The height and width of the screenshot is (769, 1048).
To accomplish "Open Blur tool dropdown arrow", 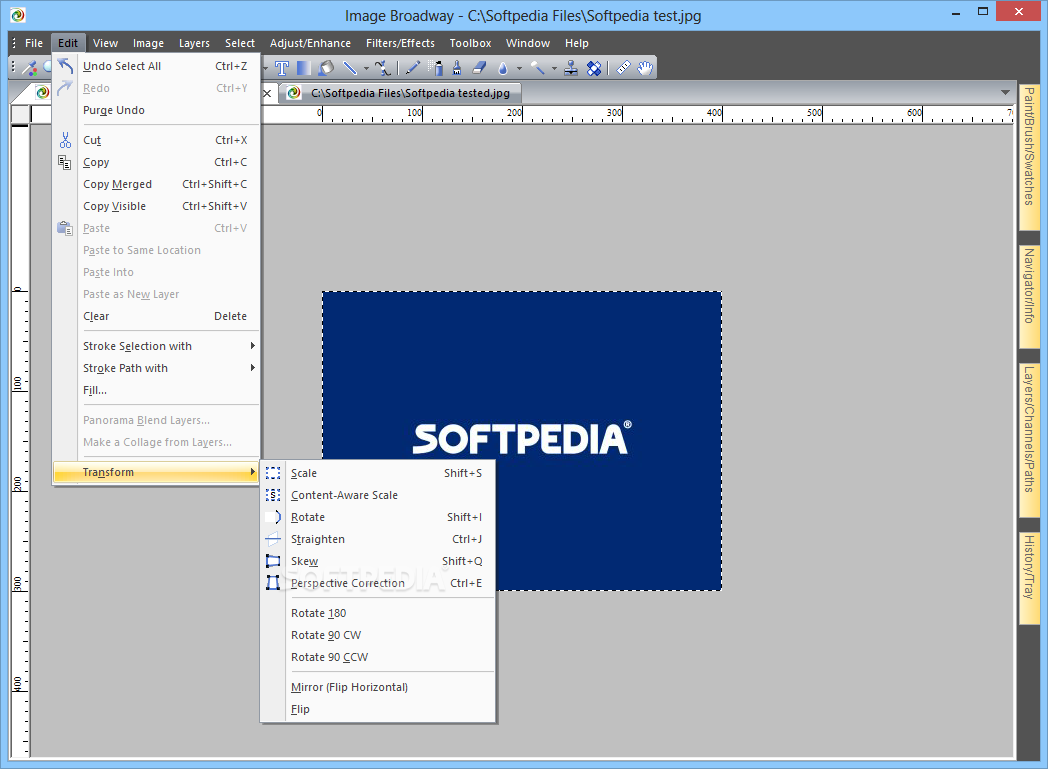I will click(x=519, y=68).
